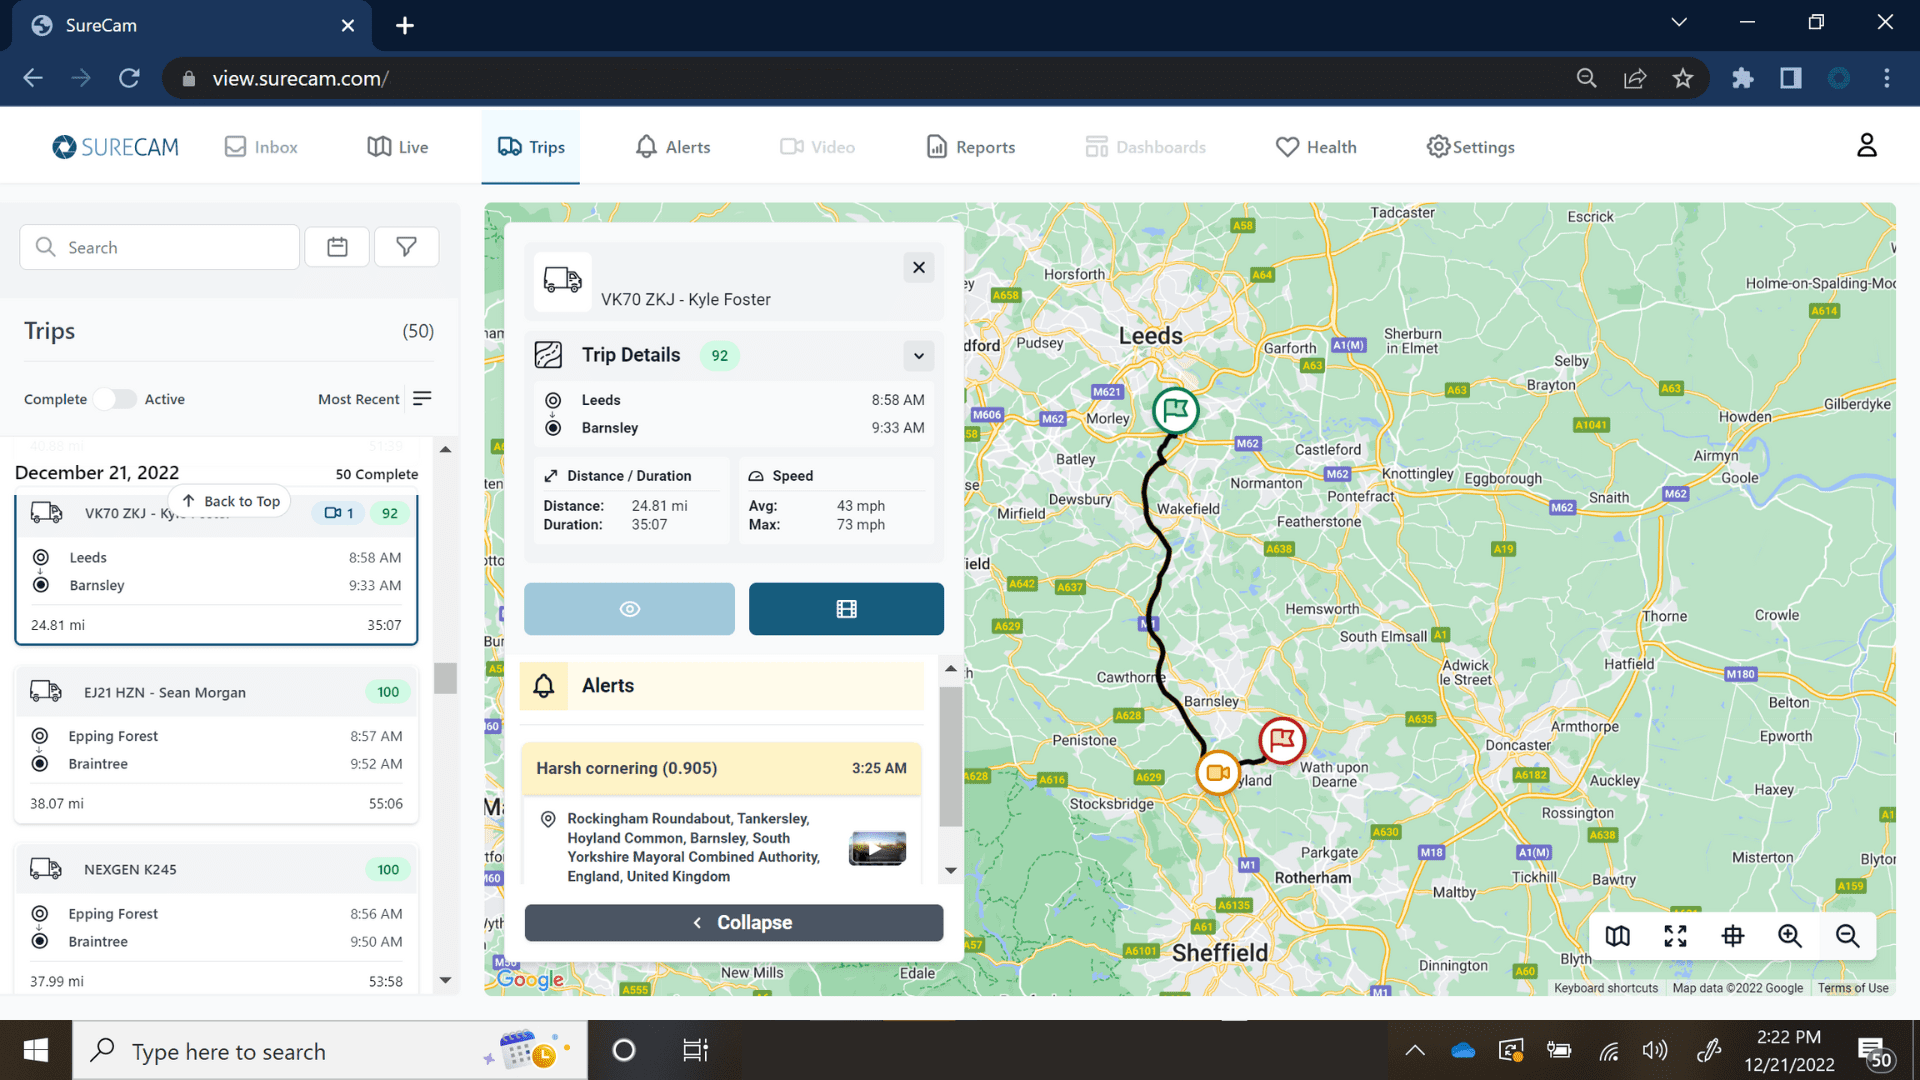Click the Settings gear icon
The height and width of the screenshot is (1080, 1920).
point(1436,146)
